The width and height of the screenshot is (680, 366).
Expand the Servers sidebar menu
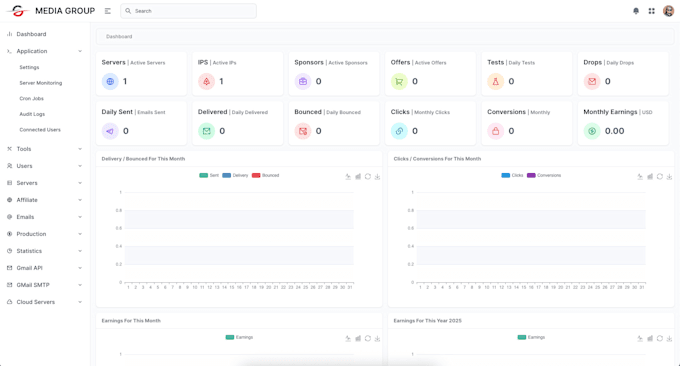[x=45, y=183]
